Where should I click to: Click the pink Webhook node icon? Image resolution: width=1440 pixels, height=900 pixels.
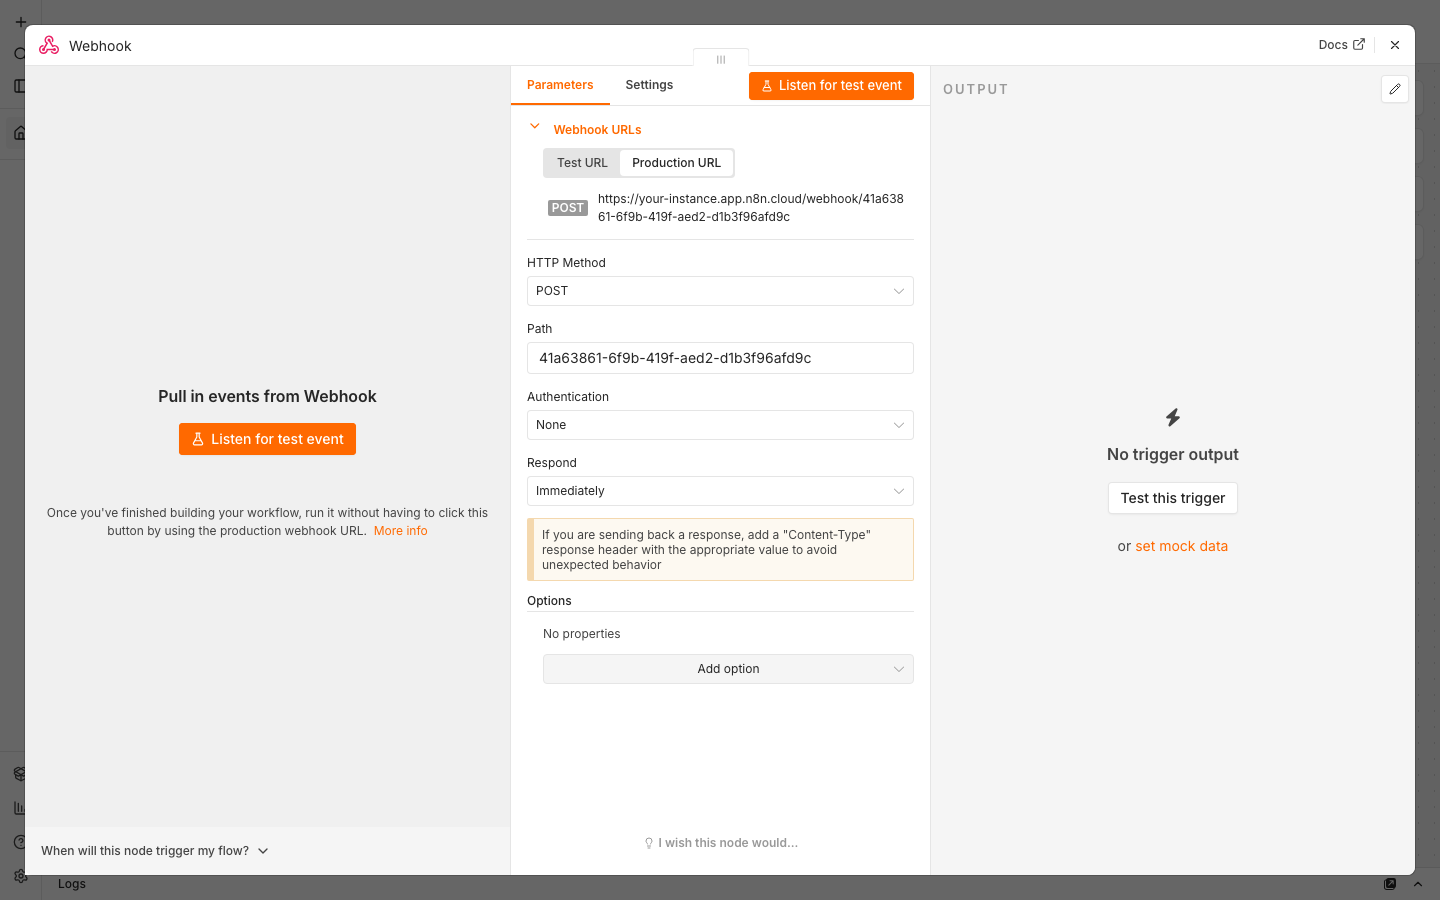(49, 45)
